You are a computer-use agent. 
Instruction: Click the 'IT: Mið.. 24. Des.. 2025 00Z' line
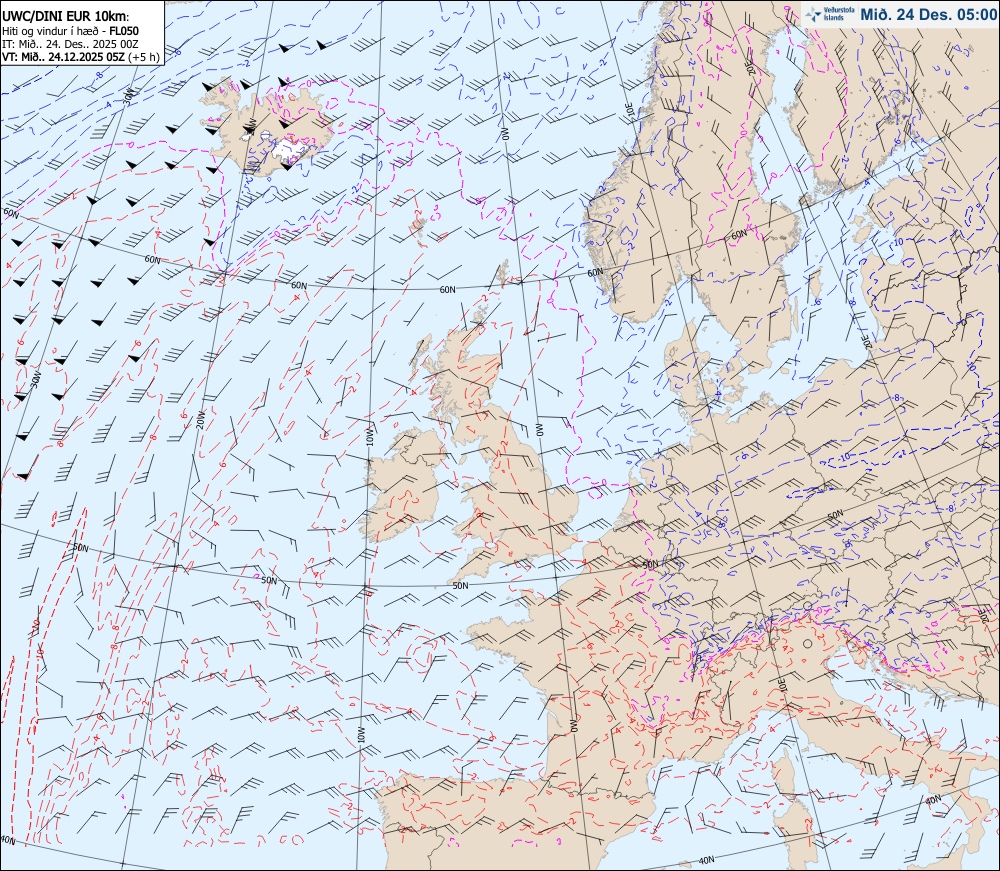pos(70,43)
